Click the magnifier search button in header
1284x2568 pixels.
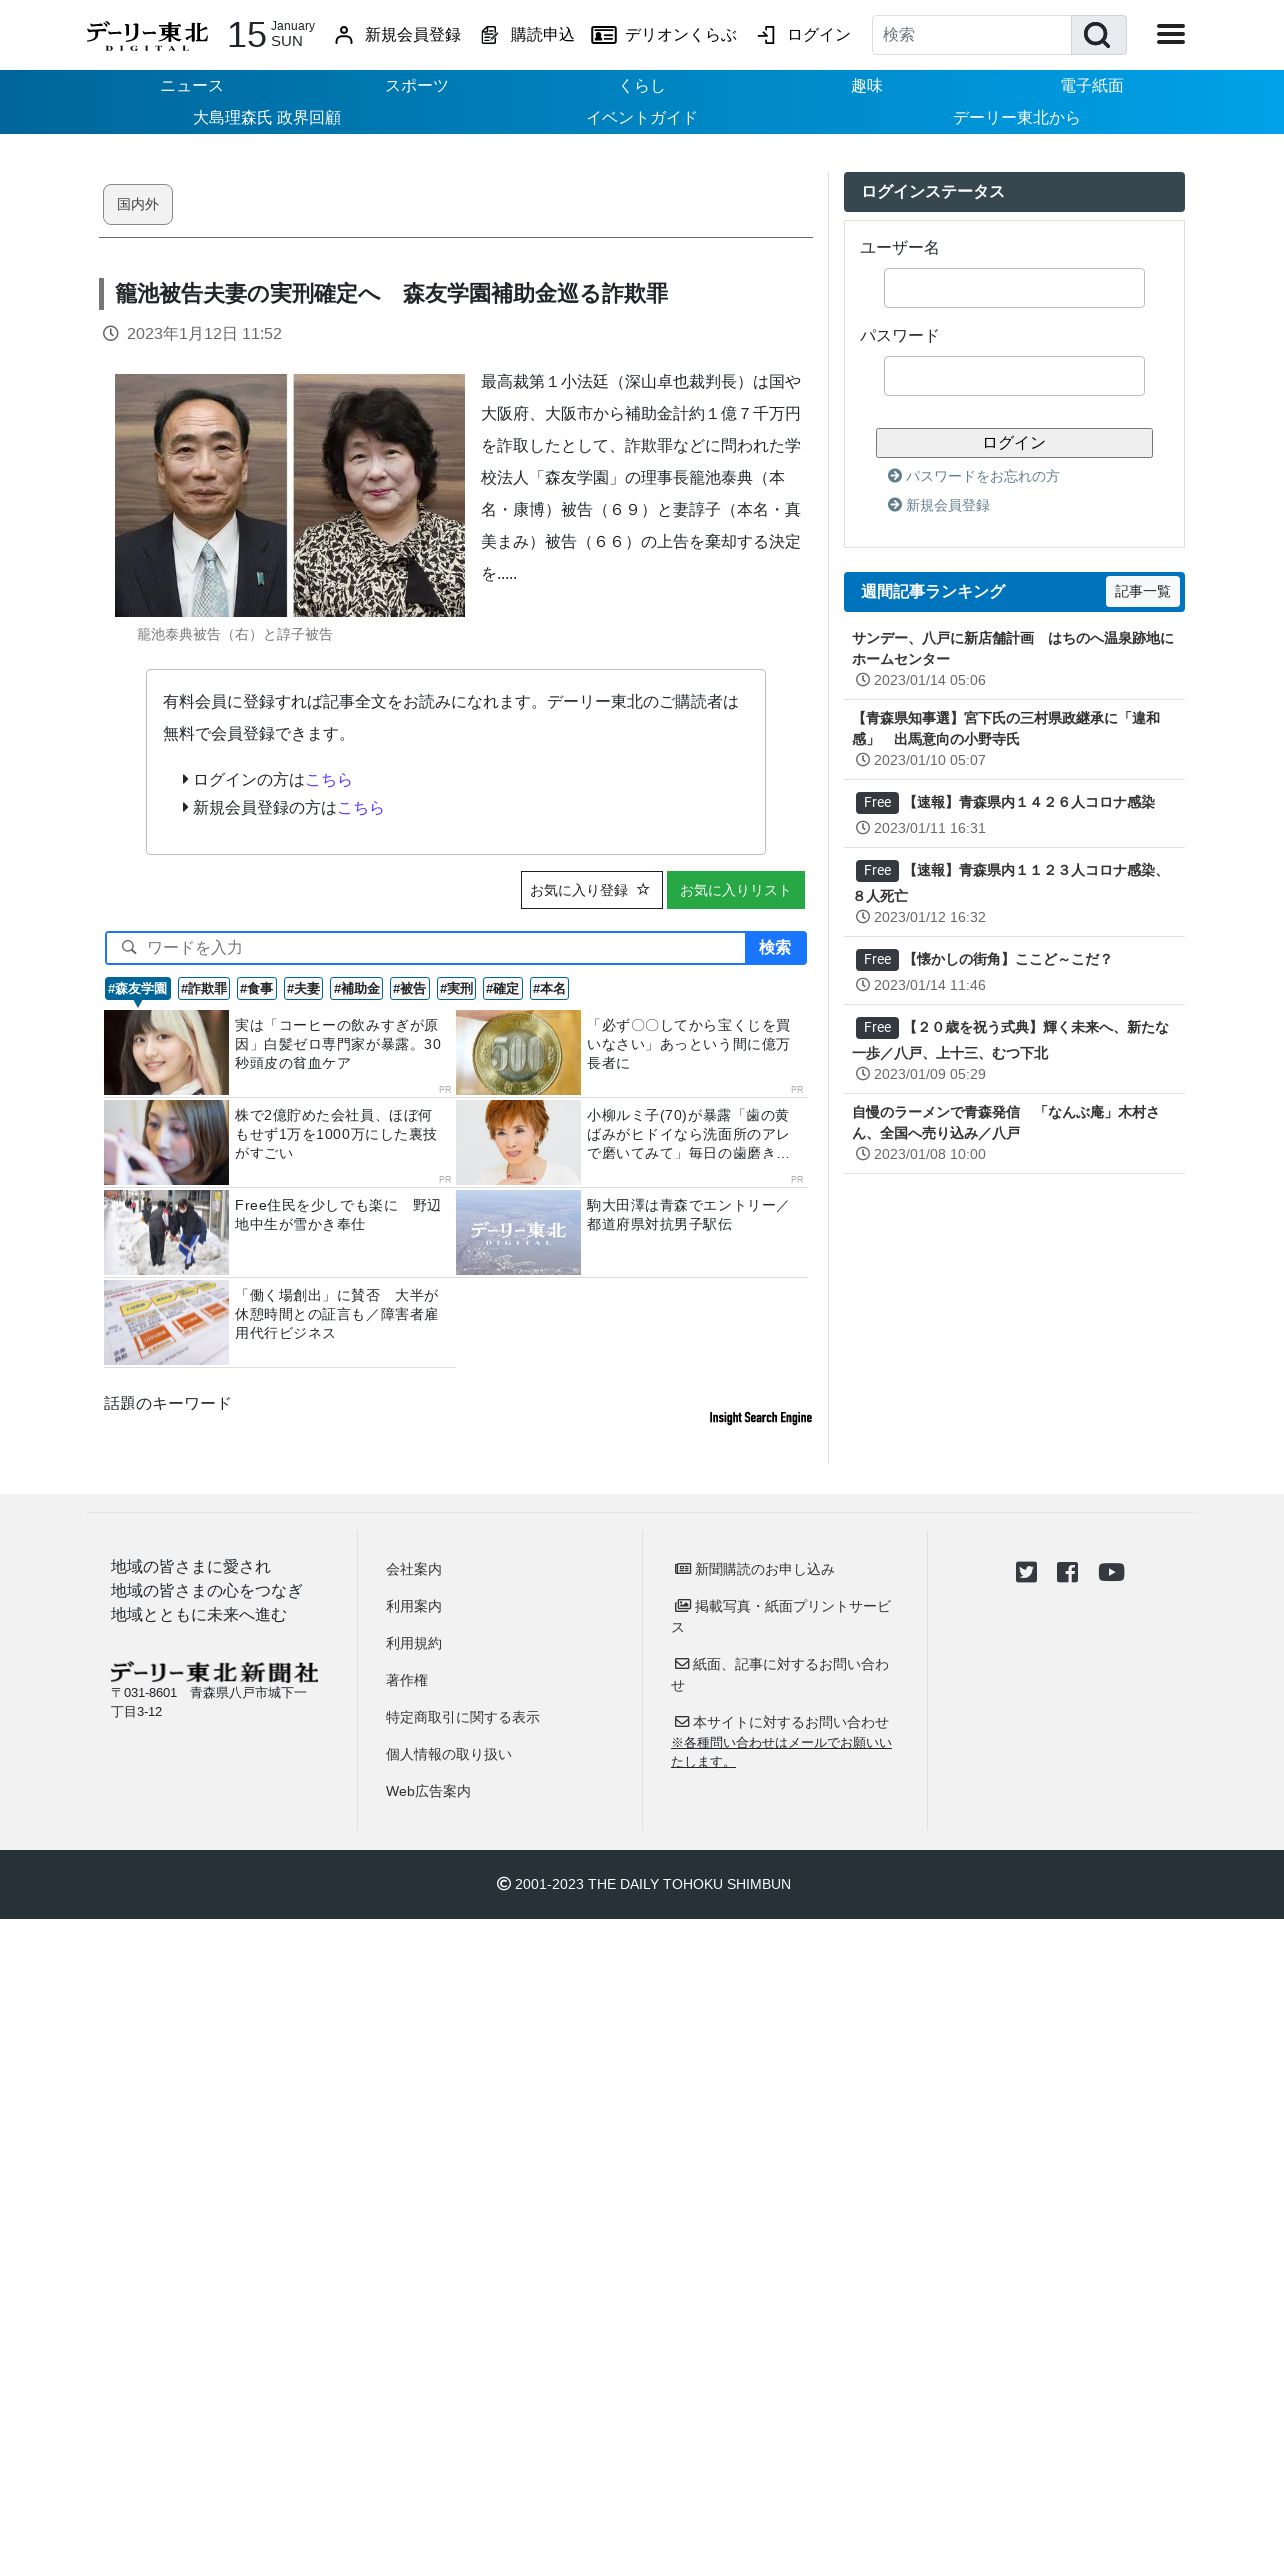tap(1098, 35)
